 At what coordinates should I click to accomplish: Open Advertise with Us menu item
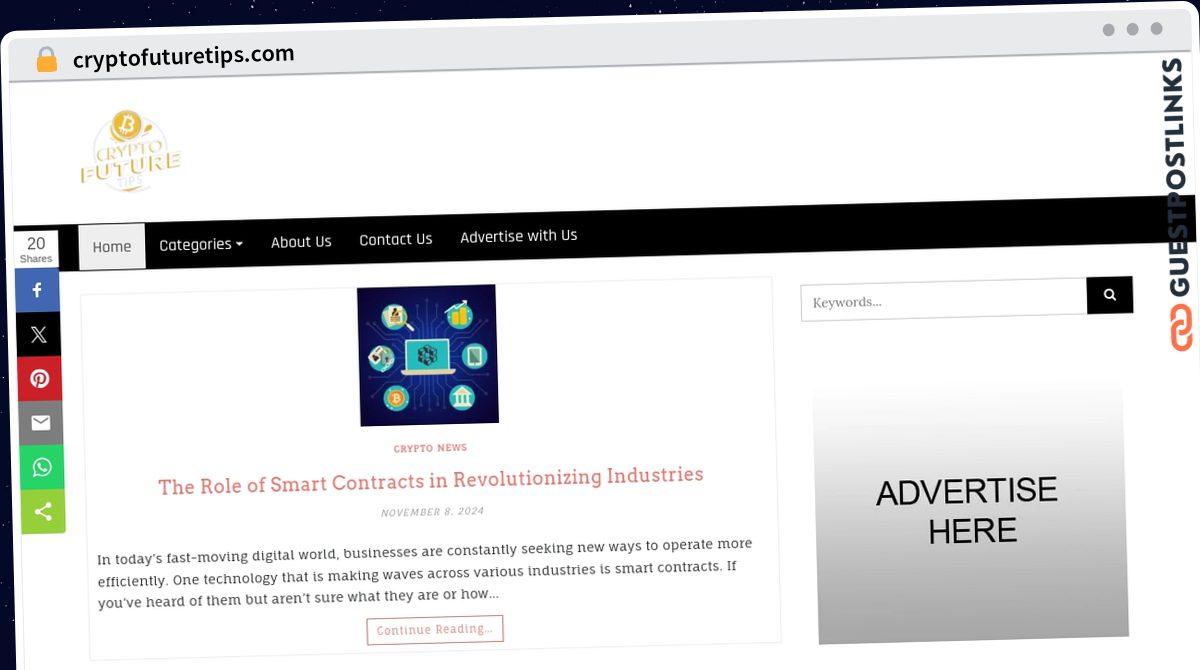(x=519, y=236)
